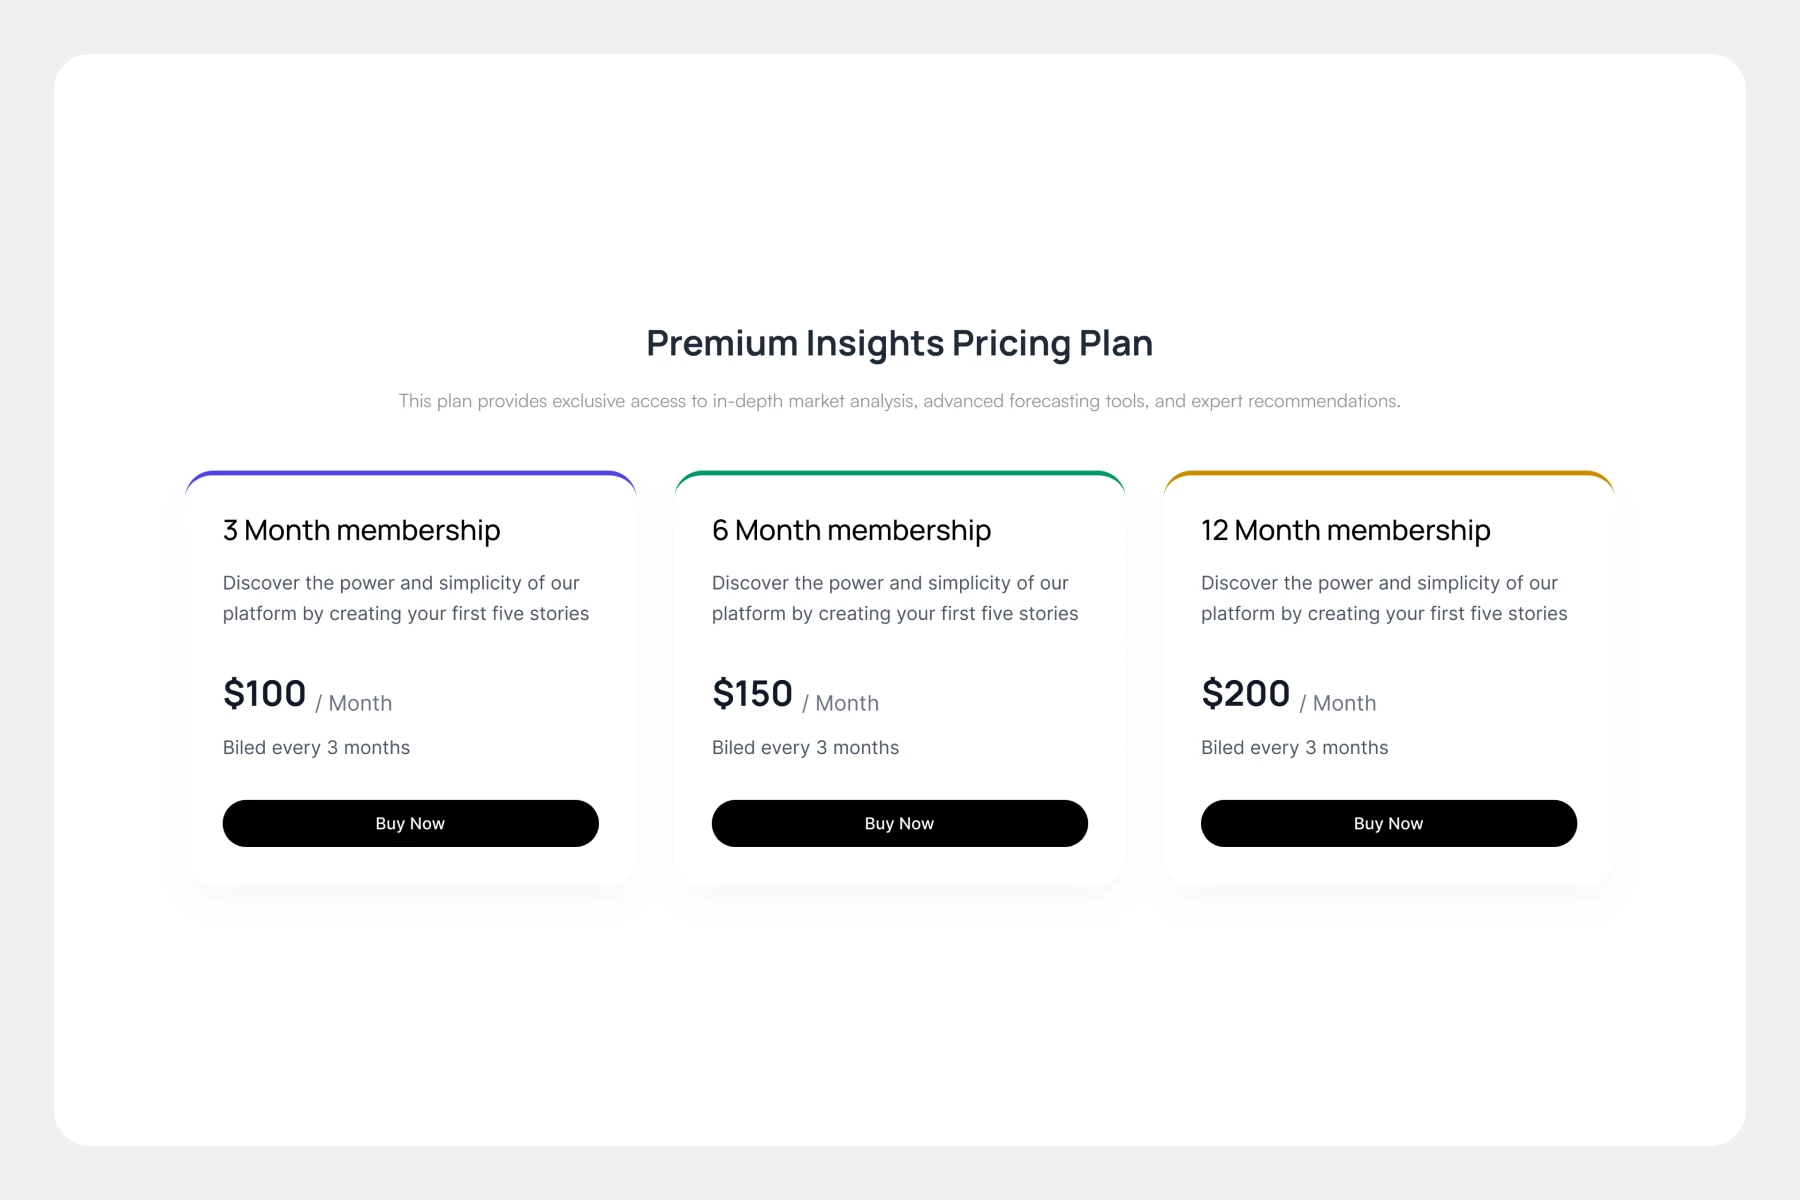Click Buy Now on the 3 Month membership
The image size is (1800, 1200).
point(410,823)
